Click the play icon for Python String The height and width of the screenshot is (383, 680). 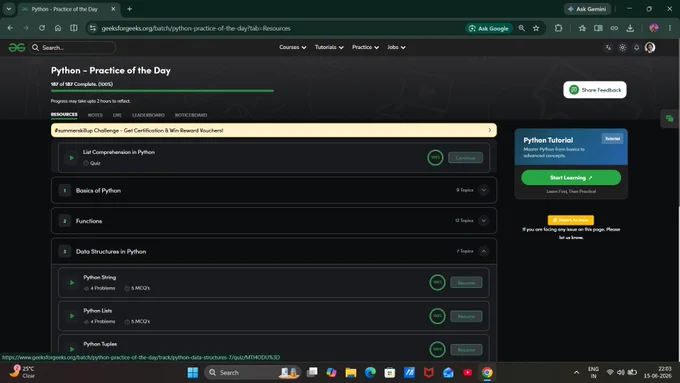pos(72,283)
